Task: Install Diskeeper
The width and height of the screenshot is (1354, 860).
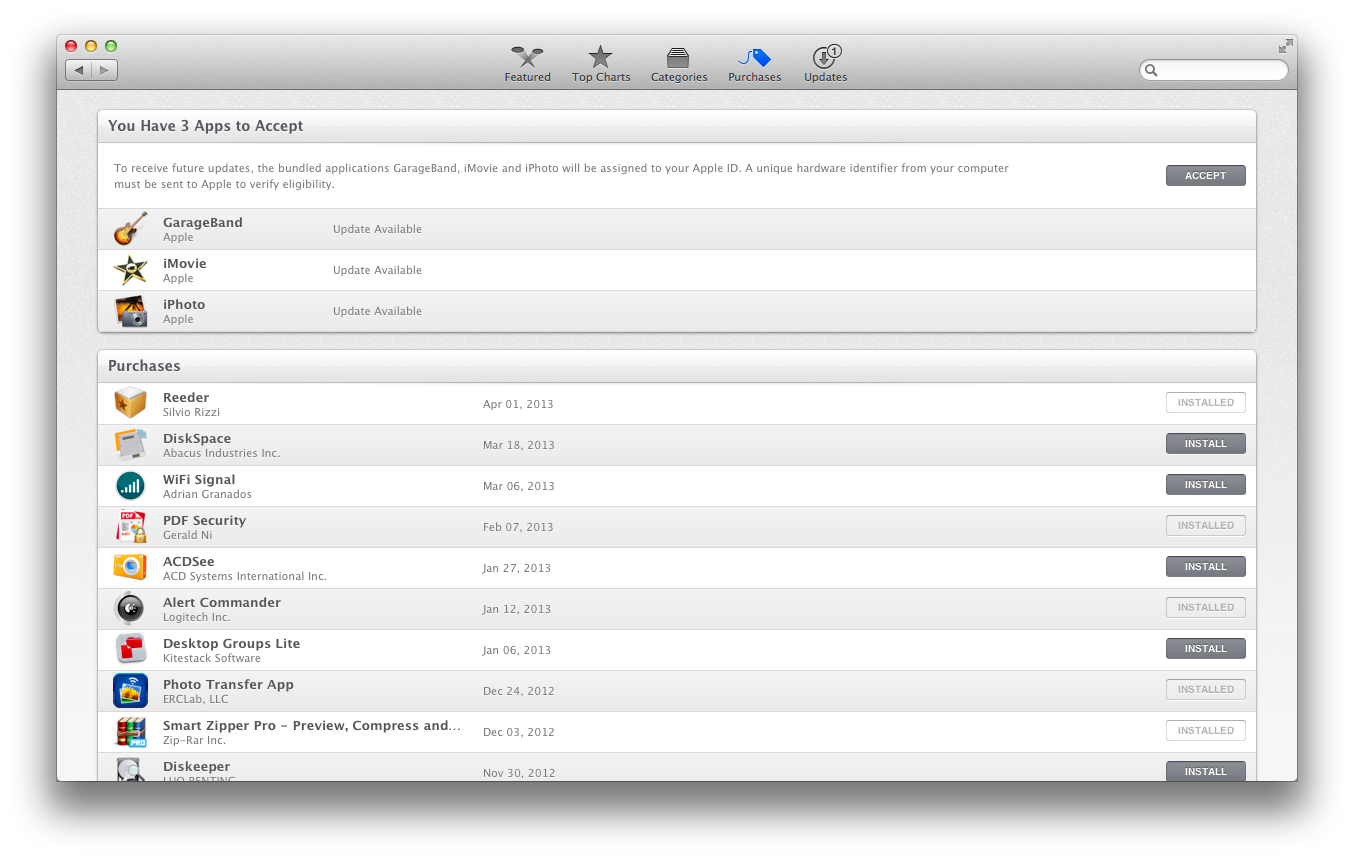Action: 1205,771
